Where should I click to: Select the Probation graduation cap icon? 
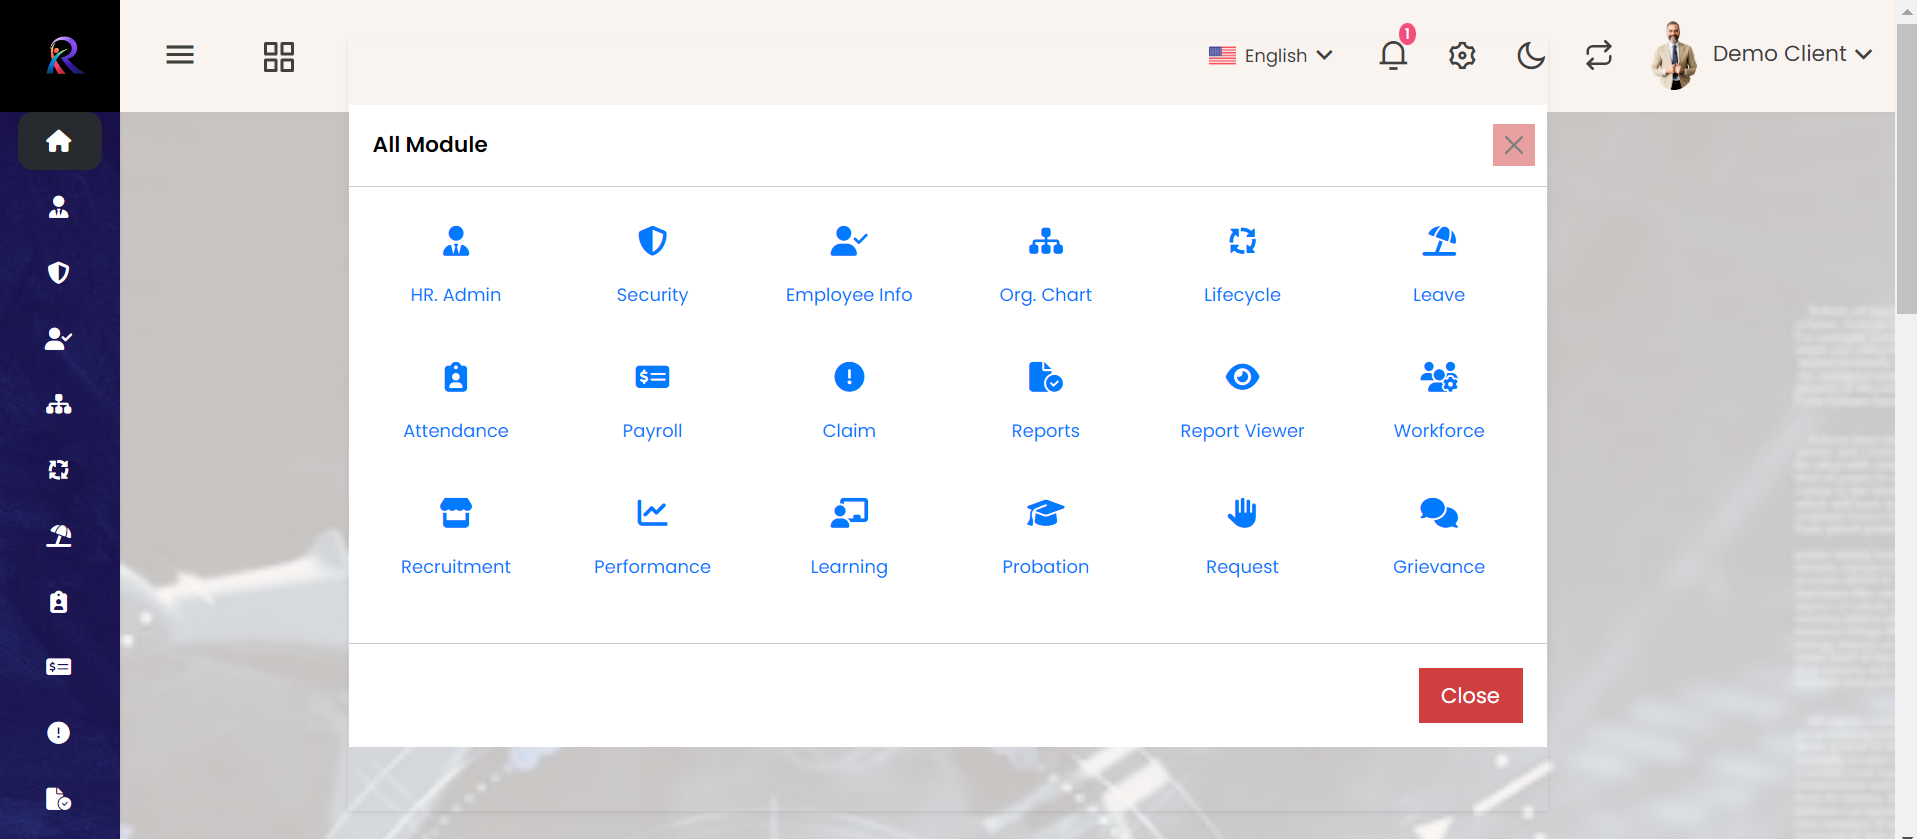pyautogui.click(x=1045, y=514)
